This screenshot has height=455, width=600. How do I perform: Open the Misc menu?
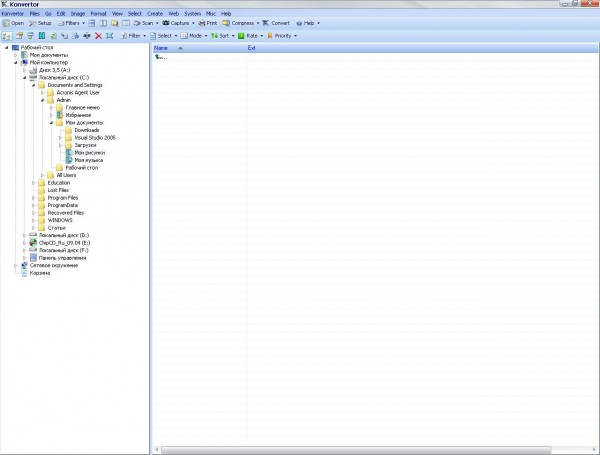211,14
